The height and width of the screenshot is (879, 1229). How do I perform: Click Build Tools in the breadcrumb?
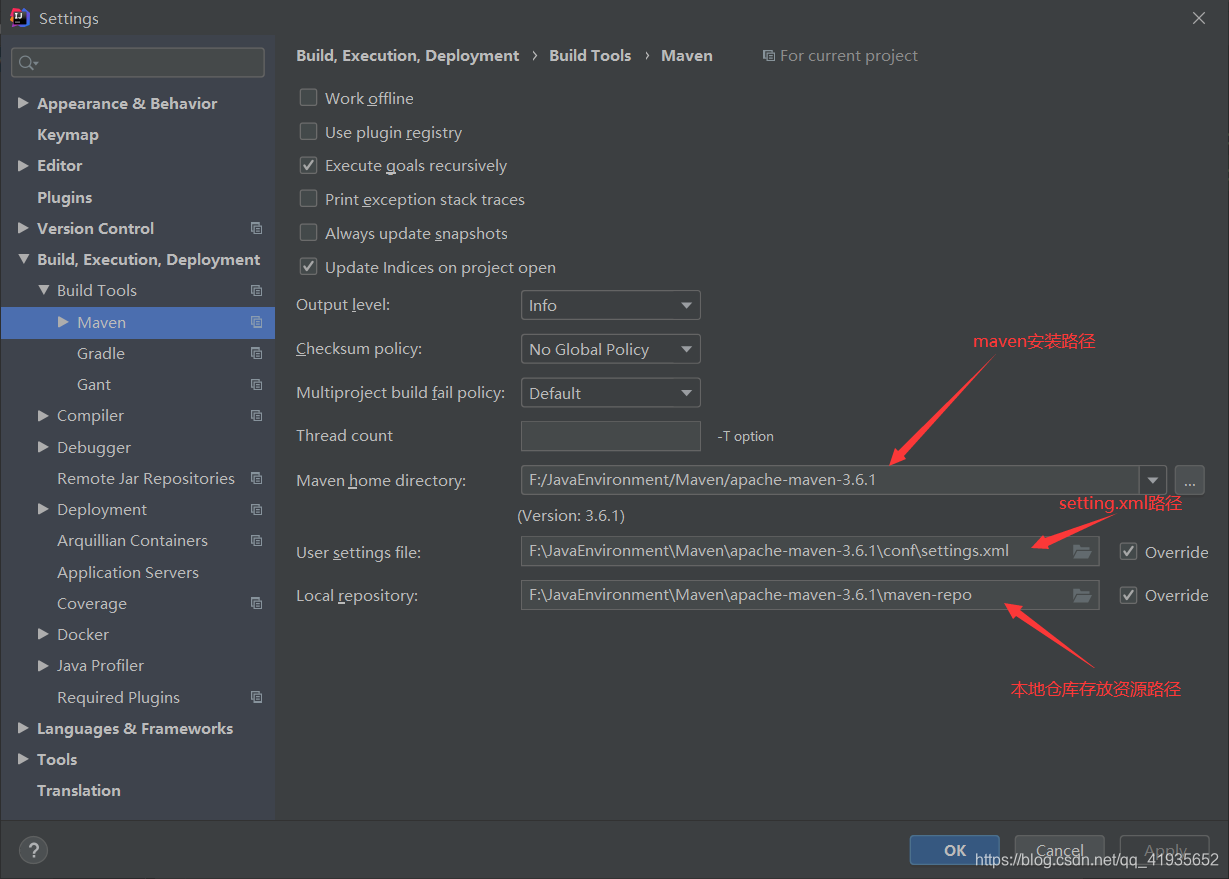click(590, 56)
